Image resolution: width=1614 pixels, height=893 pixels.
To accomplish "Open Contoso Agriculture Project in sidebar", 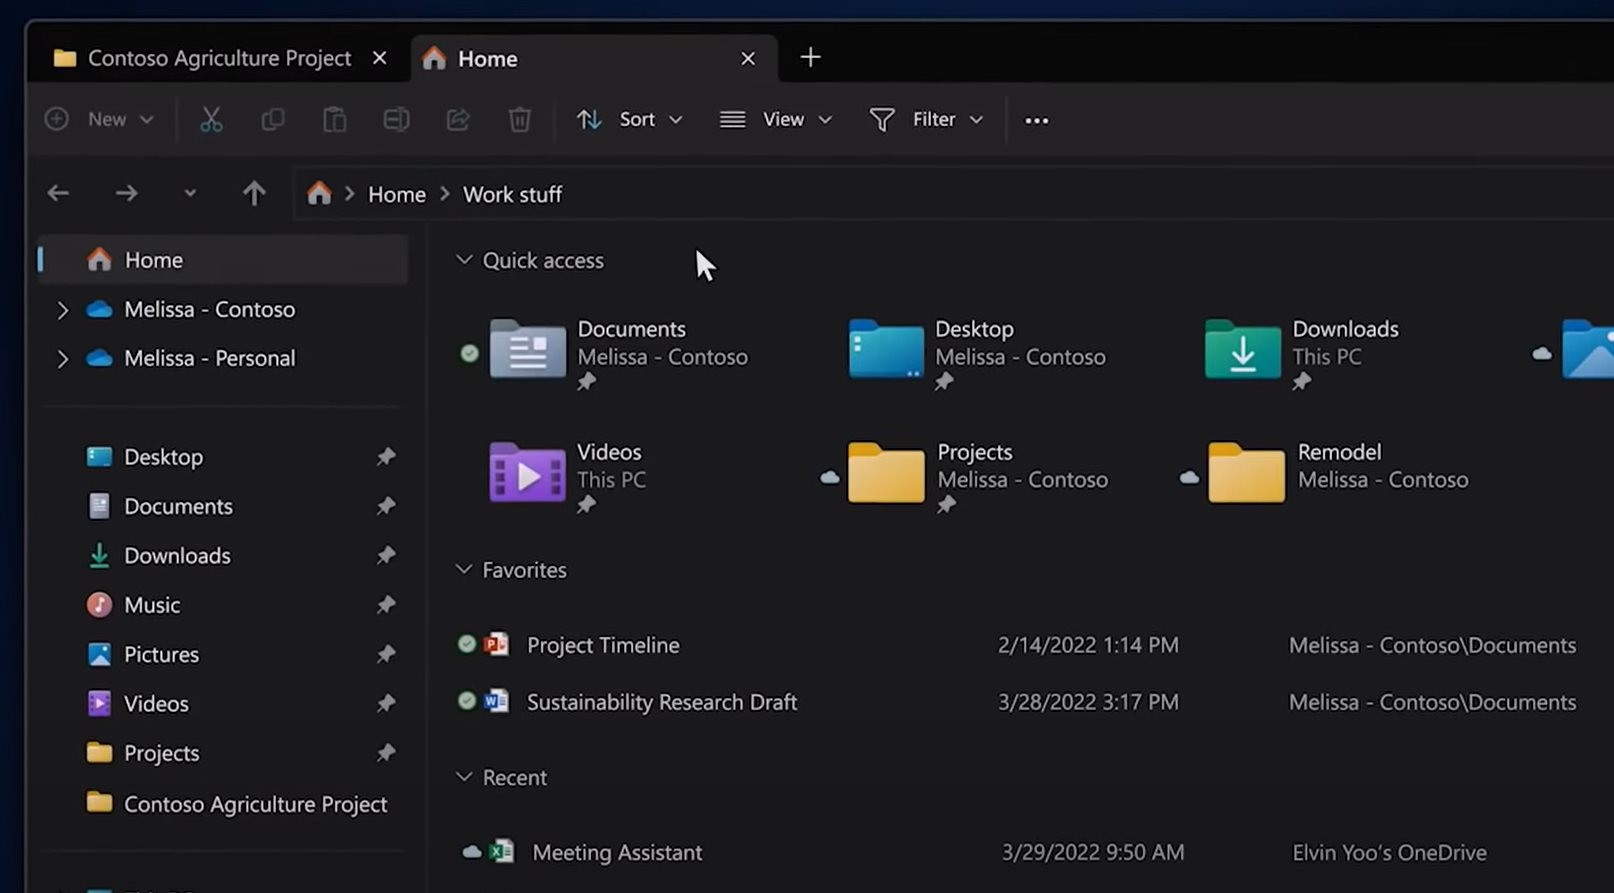I will coord(255,804).
